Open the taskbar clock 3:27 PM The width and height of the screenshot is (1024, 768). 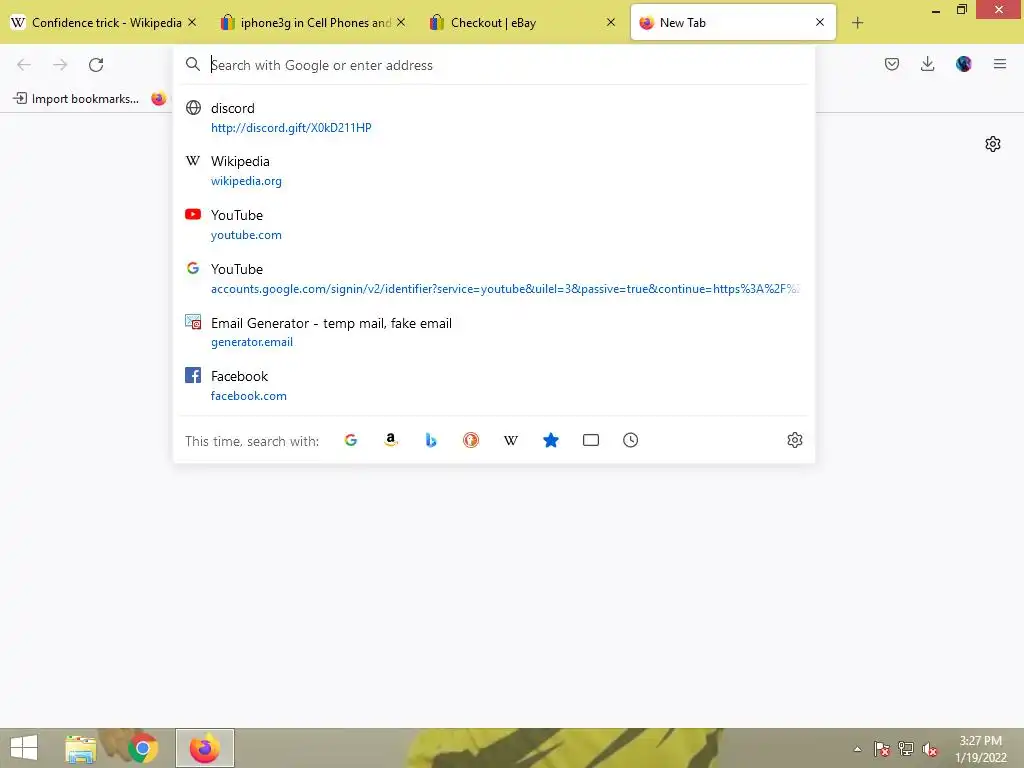click(x=981, y=749)
